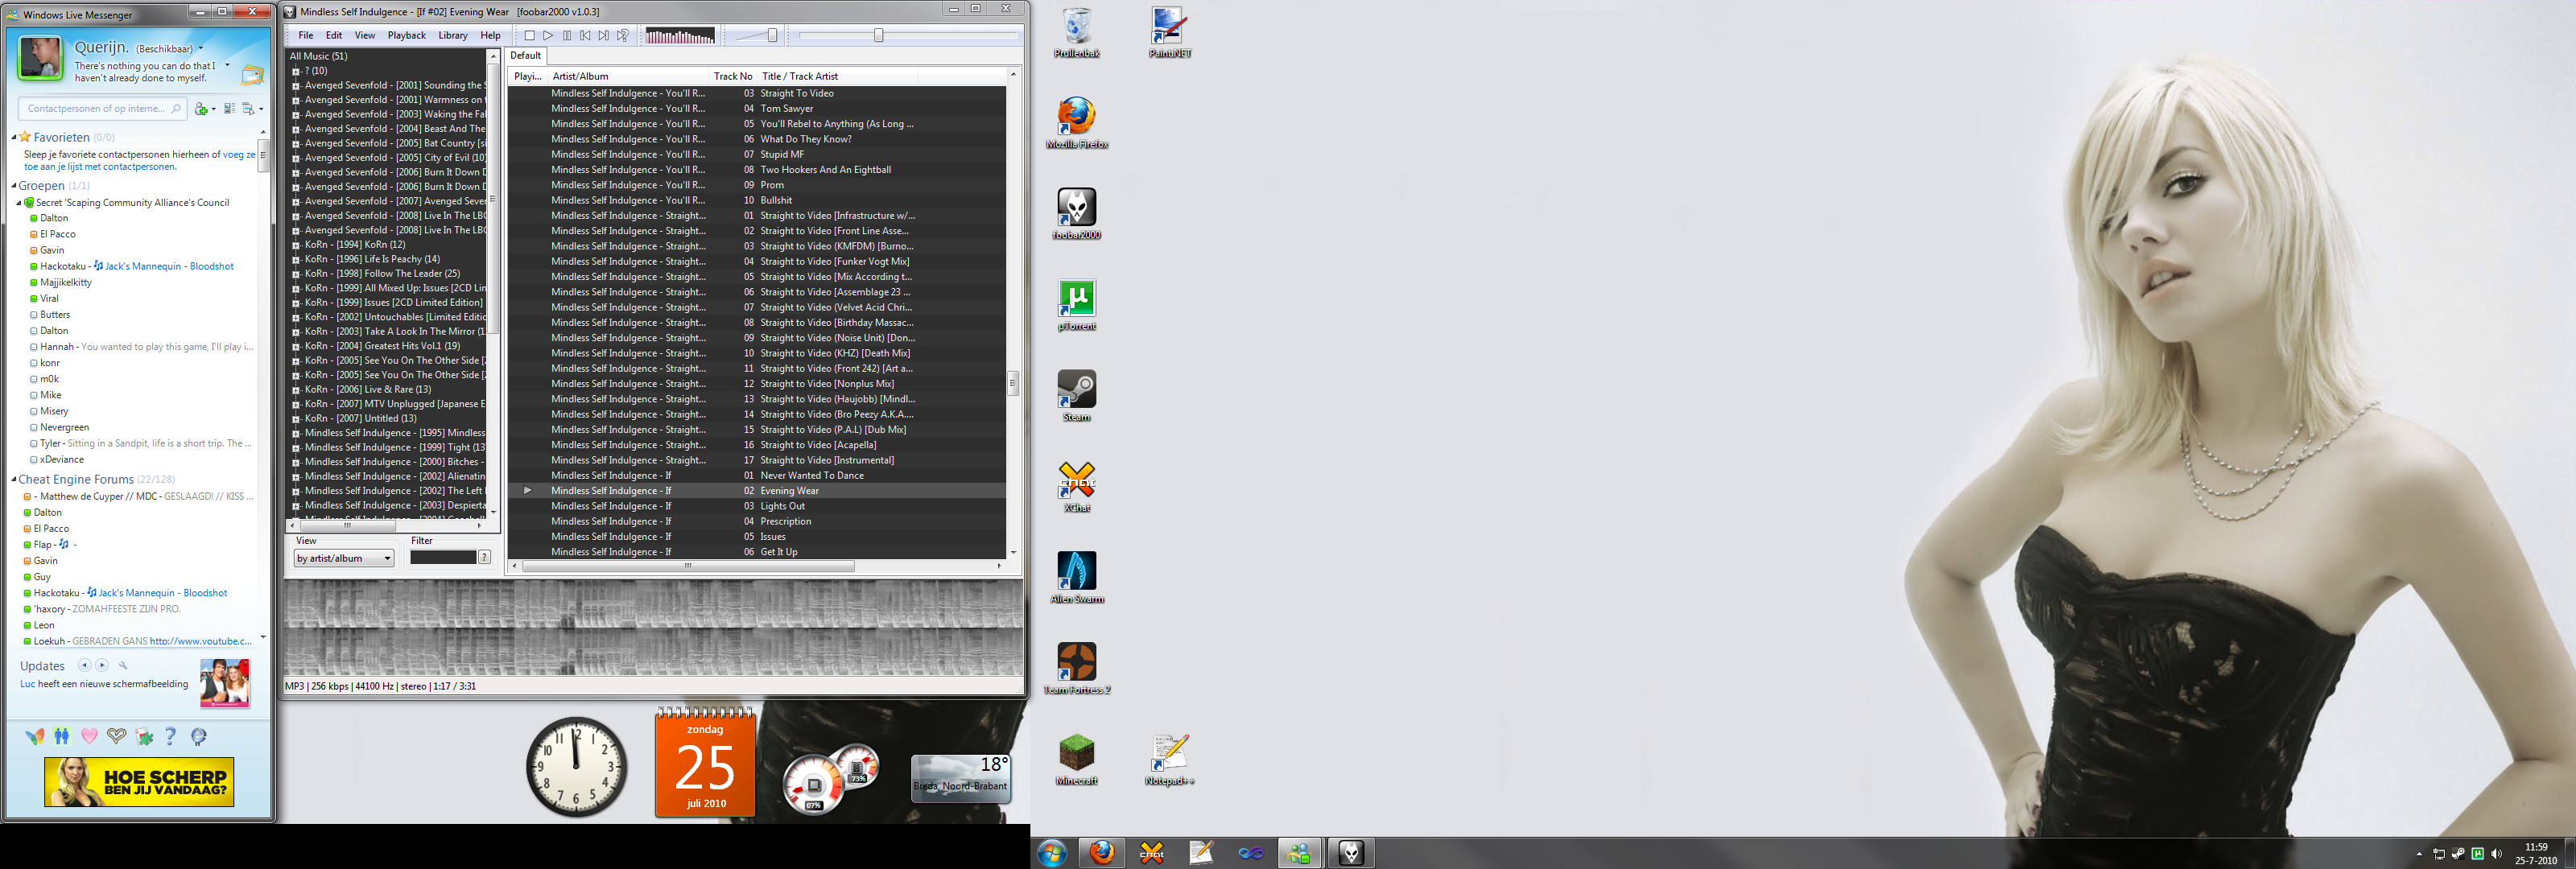2576x869 pixels.
Task: Pause the currently playing track
Action: coord(567,35)
